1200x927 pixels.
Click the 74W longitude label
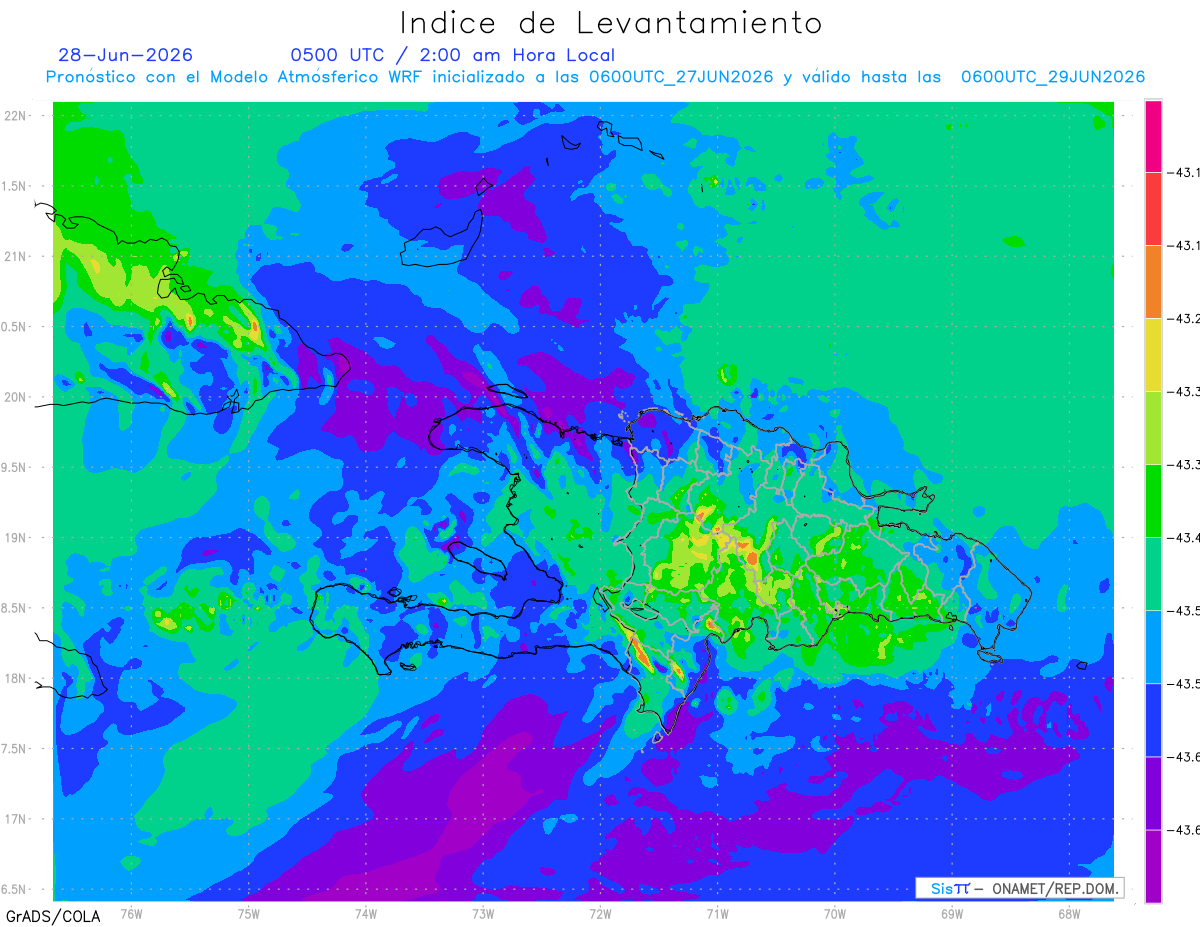coord(366,913)
